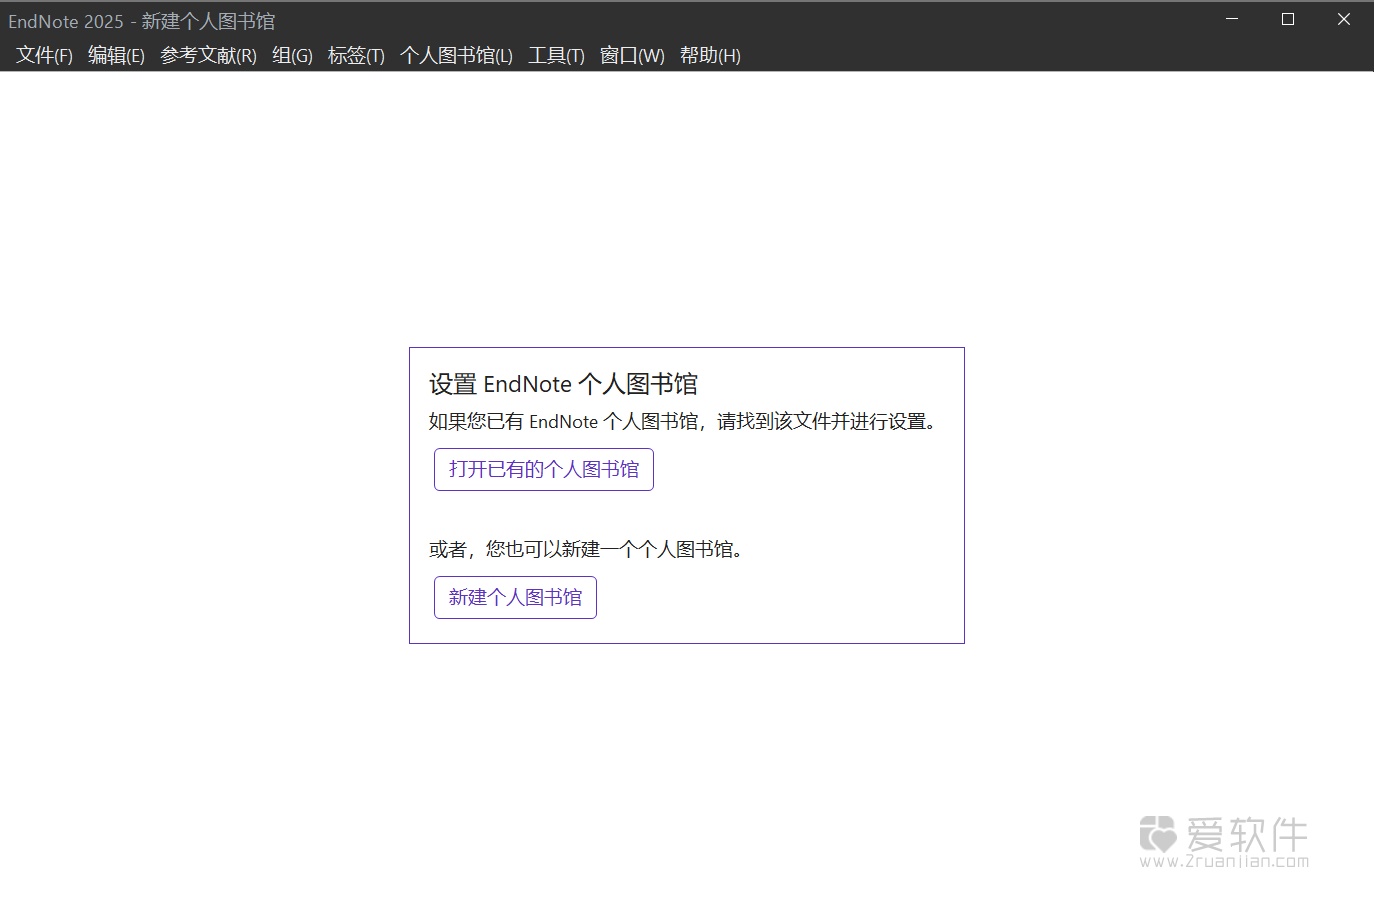The image size is (1374, 918).
Task: Minimize the EndNote window
Action: [1231, 19]
